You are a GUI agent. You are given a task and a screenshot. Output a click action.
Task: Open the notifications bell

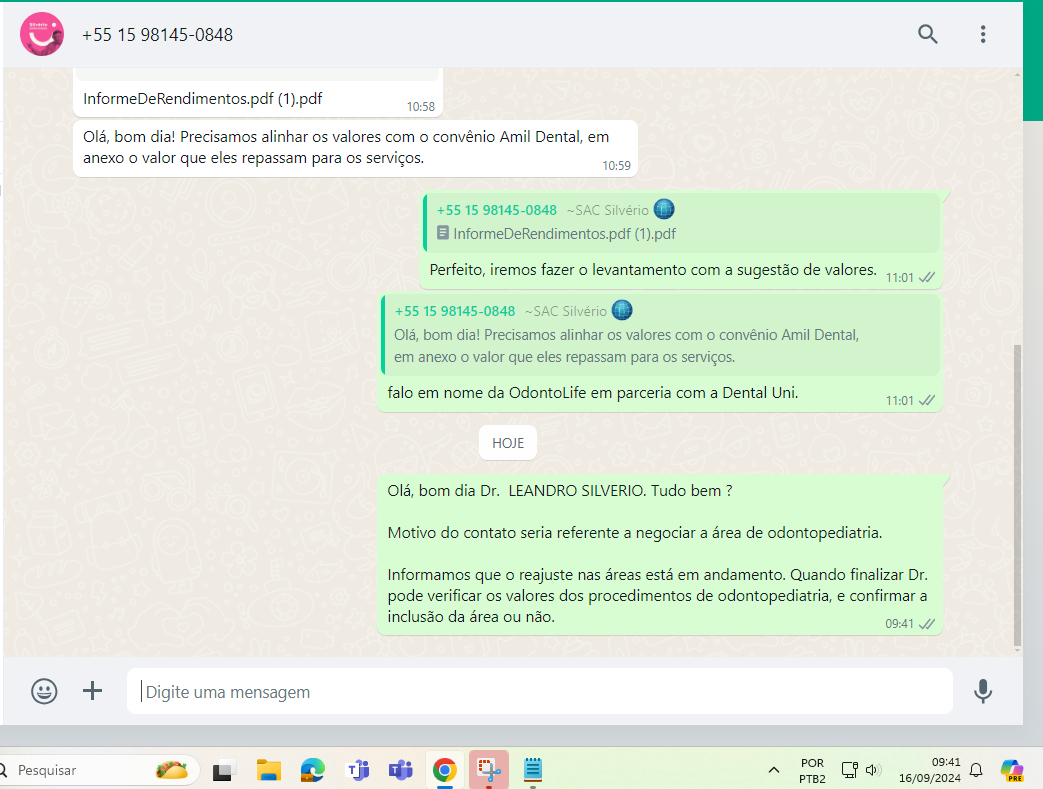click(976, 770)
